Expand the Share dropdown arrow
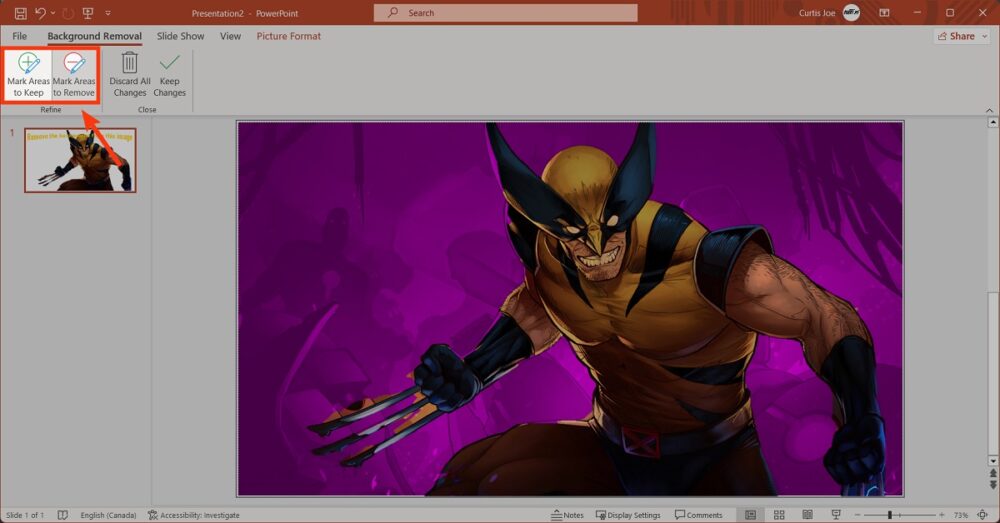Screen dimensions: 1000x523 [x=983, y=36]
